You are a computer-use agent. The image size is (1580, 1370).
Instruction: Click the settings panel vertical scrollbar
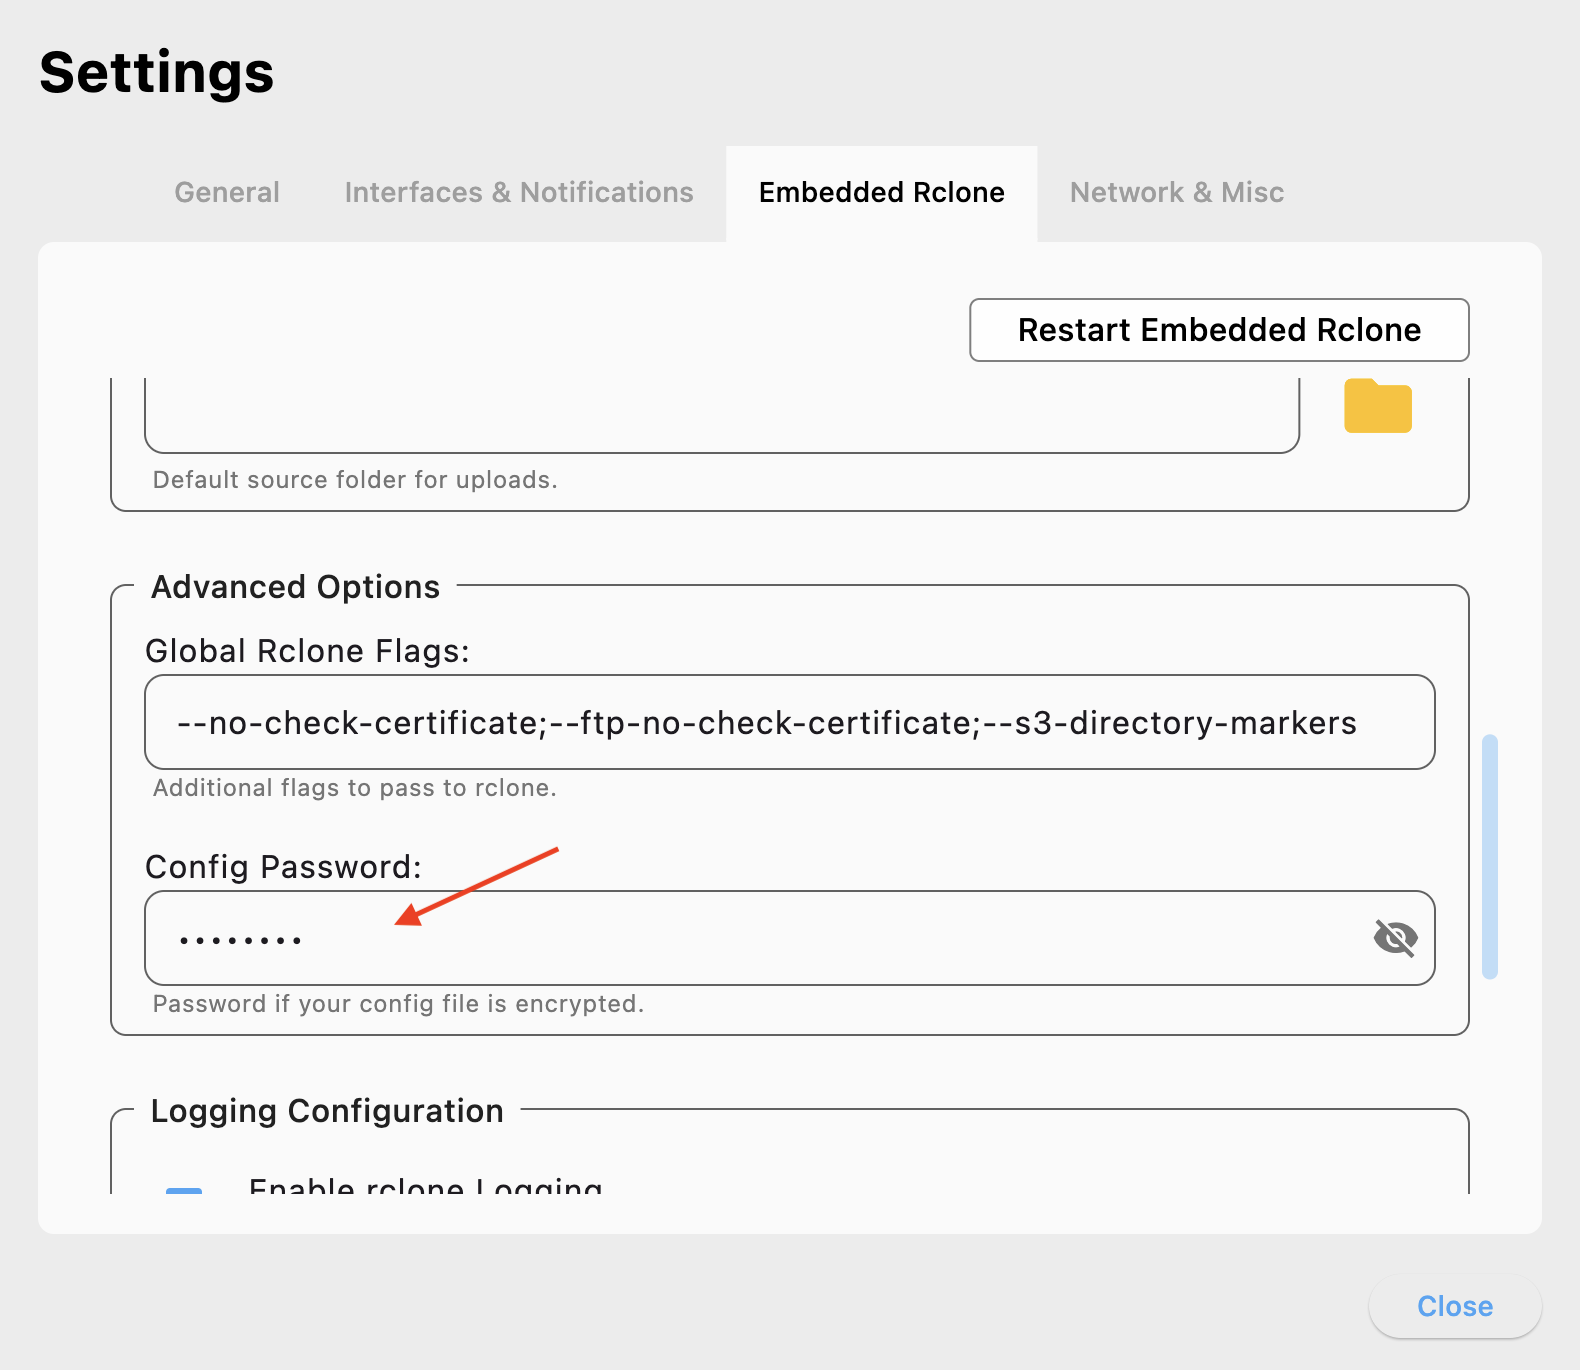pyautogui.click(x=1490, y=857)
